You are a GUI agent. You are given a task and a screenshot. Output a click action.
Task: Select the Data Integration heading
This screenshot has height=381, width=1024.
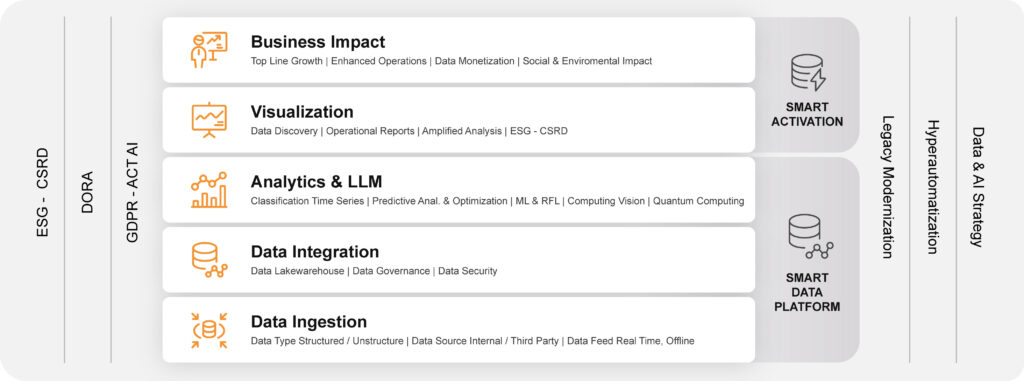coord(315,252)
